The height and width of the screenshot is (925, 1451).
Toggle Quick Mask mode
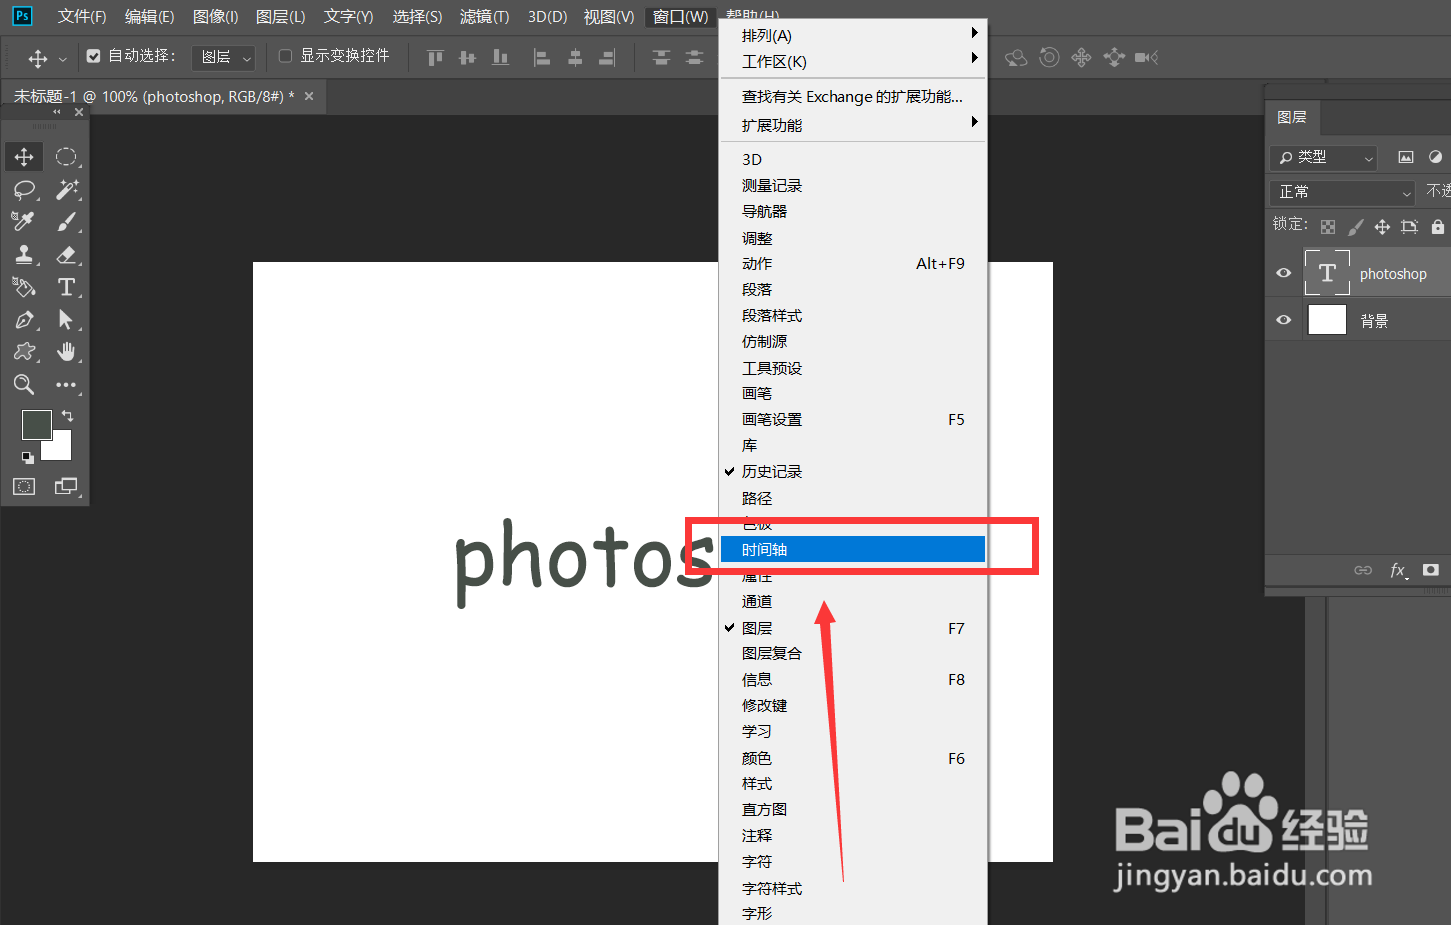(x=24, y=487)
